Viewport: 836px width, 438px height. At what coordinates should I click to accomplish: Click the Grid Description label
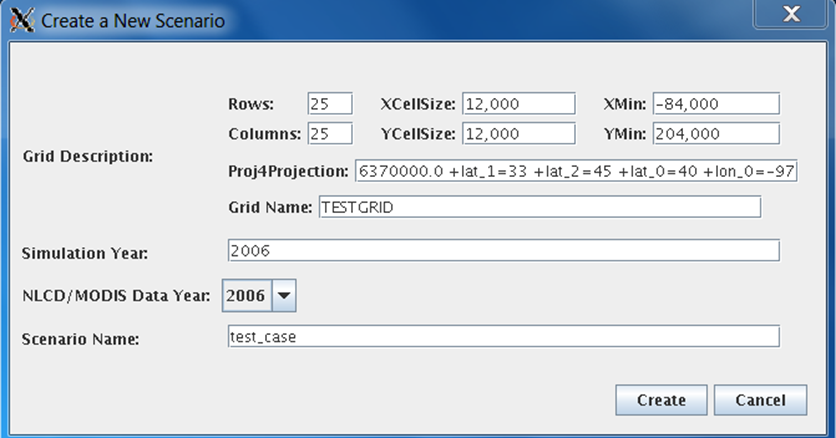pyautogui.click(x=88, y=157)
